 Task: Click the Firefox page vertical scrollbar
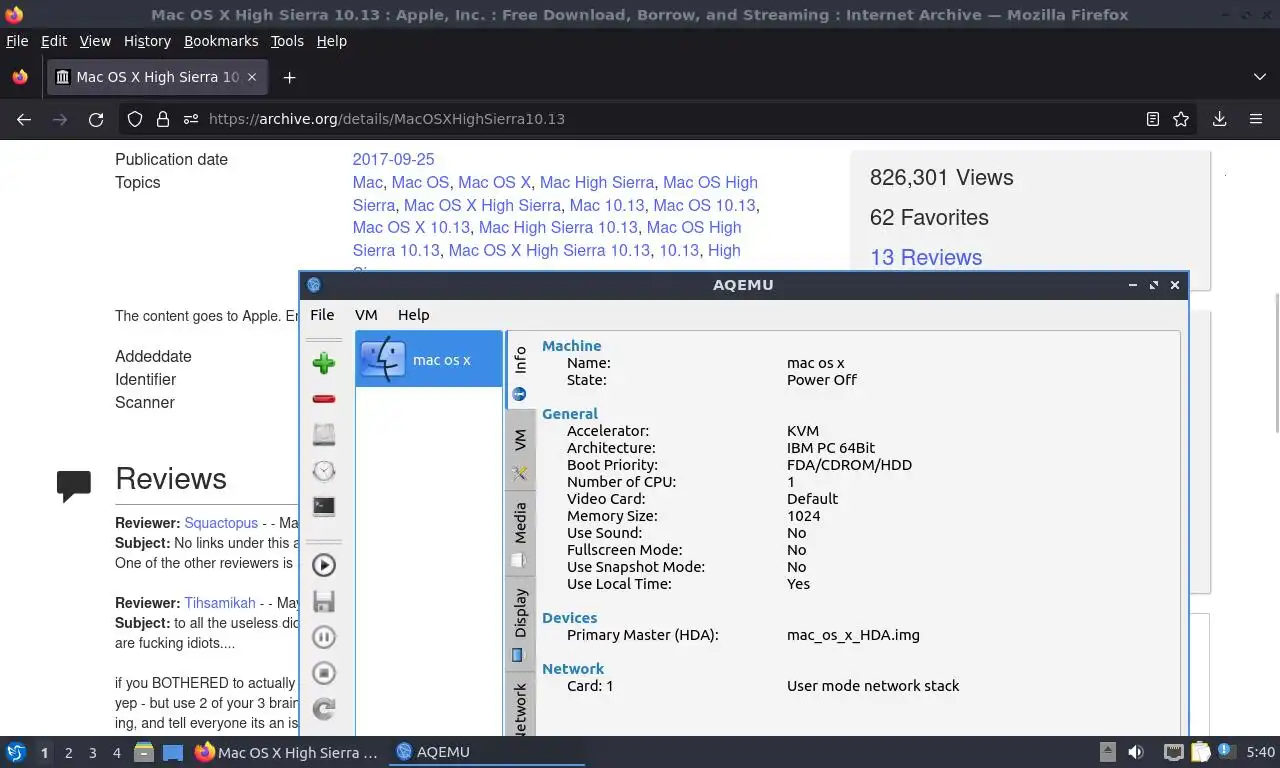[x=1276, y=364]
